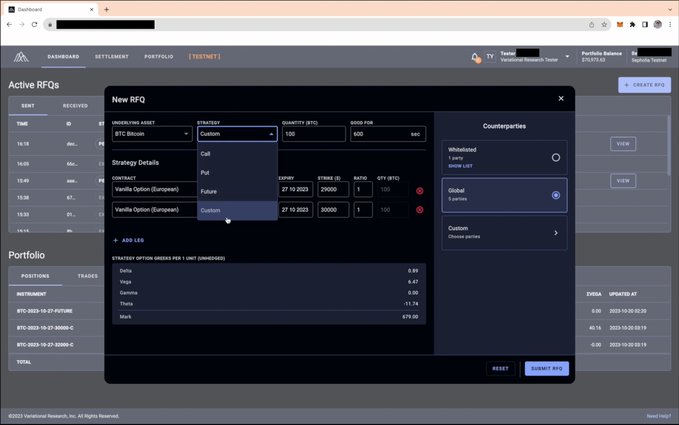Switch to Sent RFQs tab
679x425 pixels.
(x=28, y=106)
